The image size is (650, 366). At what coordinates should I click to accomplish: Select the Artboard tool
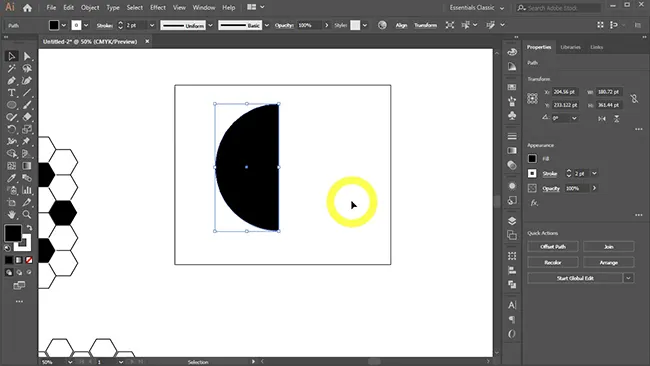[12, 203]
